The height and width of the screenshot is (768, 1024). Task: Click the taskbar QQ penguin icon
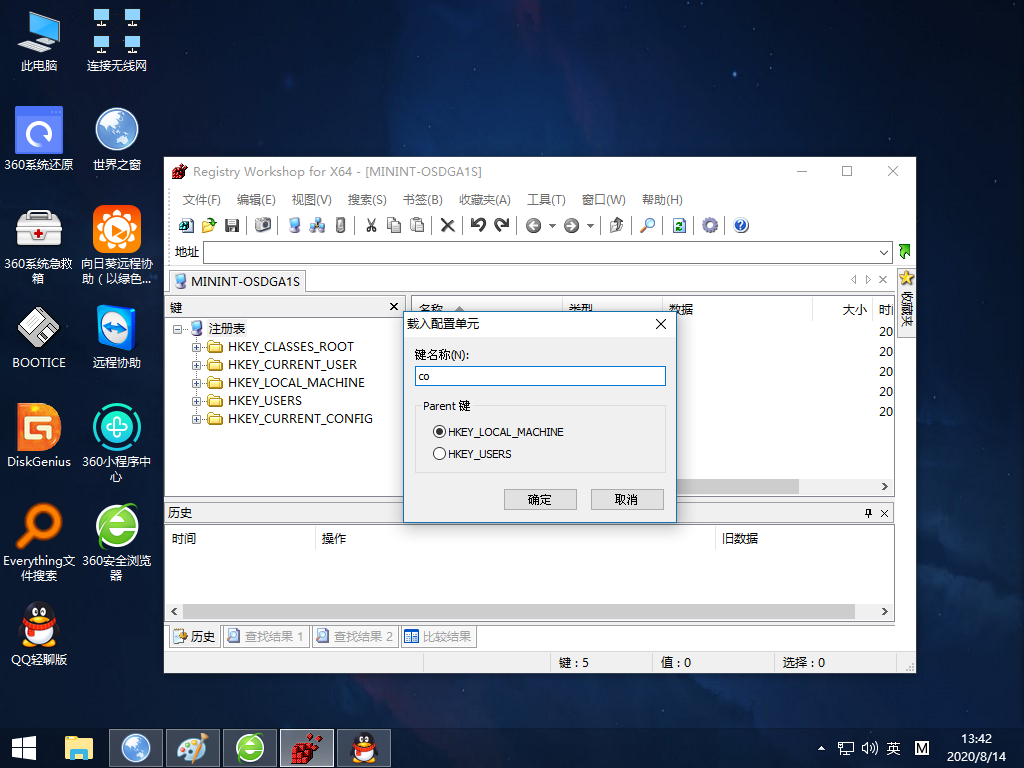pos(364,748)
